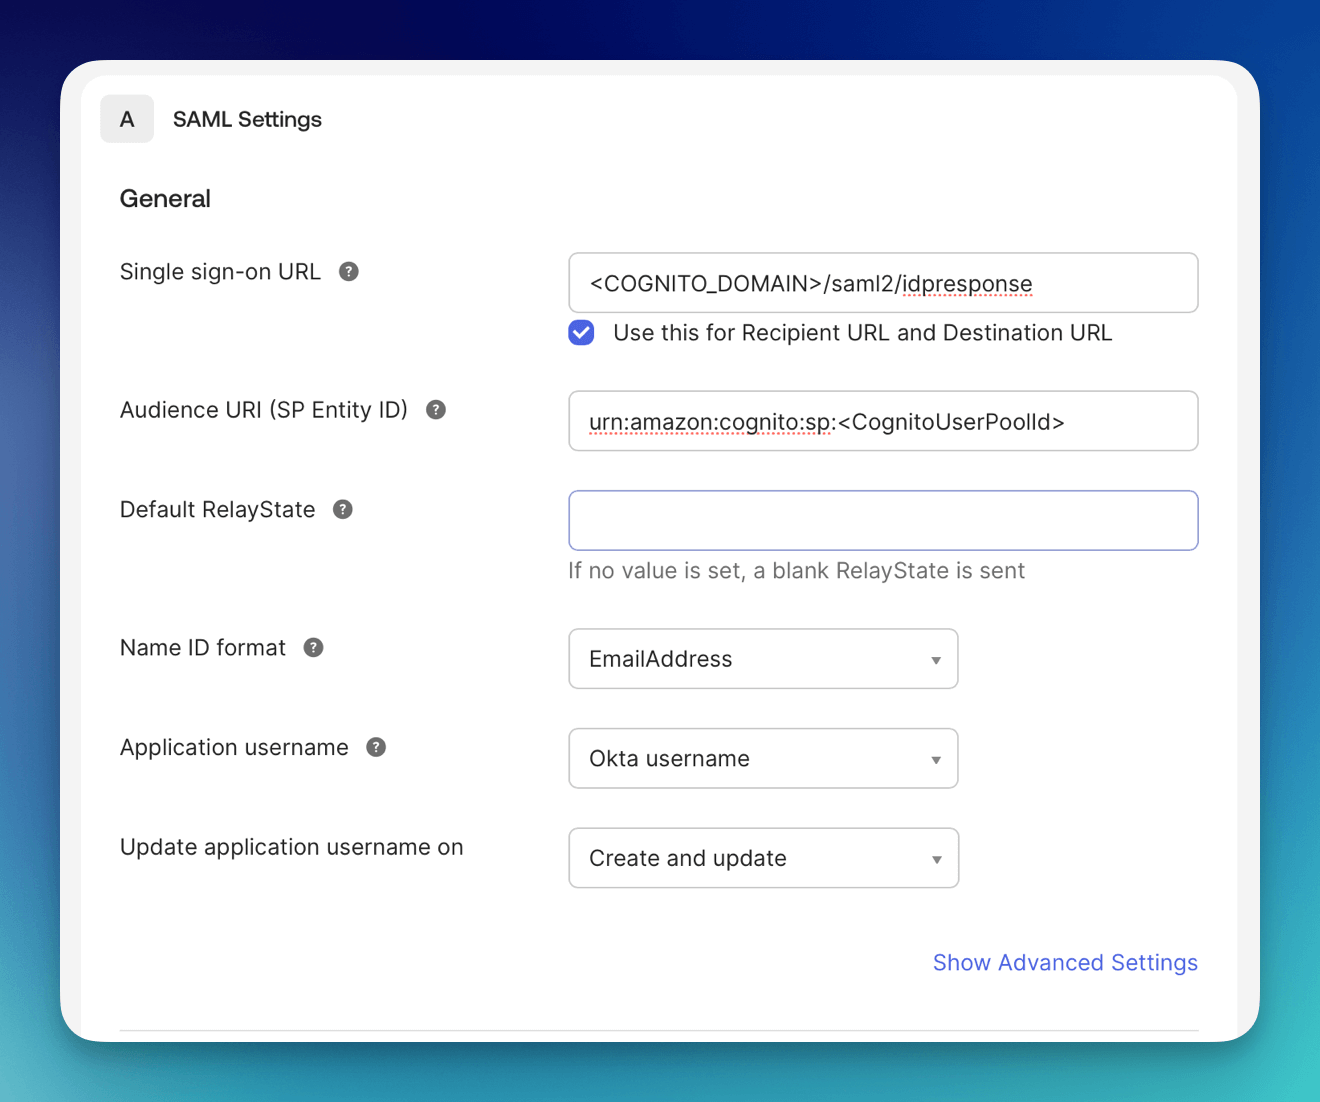Open help icon beside Audience URI label
Screen dimensions: 1320x1102
(436, 410)
